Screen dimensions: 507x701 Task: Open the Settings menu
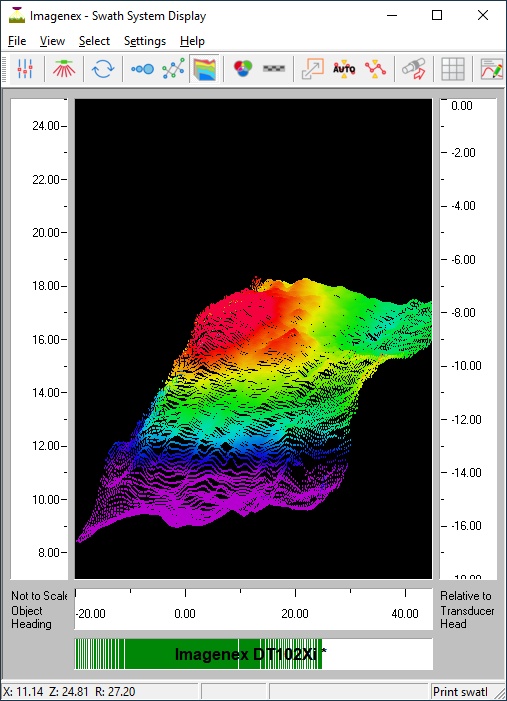point(145,41)
